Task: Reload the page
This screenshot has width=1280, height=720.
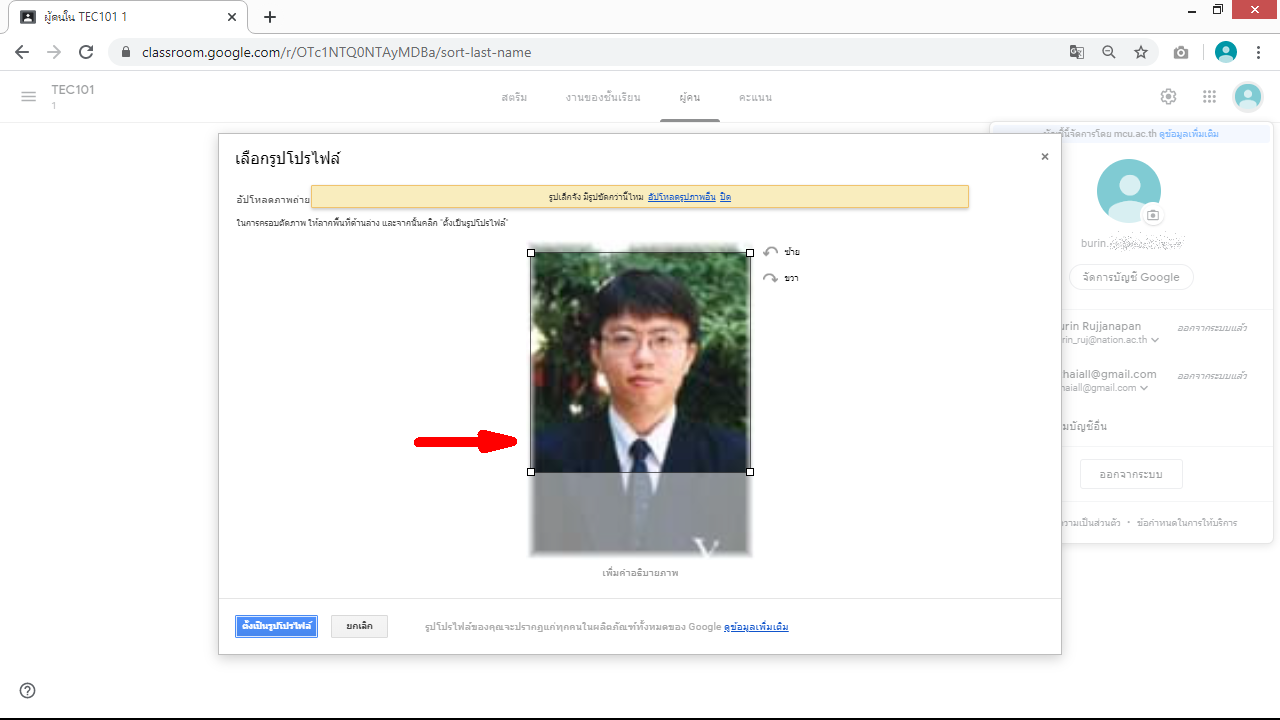Action: pos(86,52)
